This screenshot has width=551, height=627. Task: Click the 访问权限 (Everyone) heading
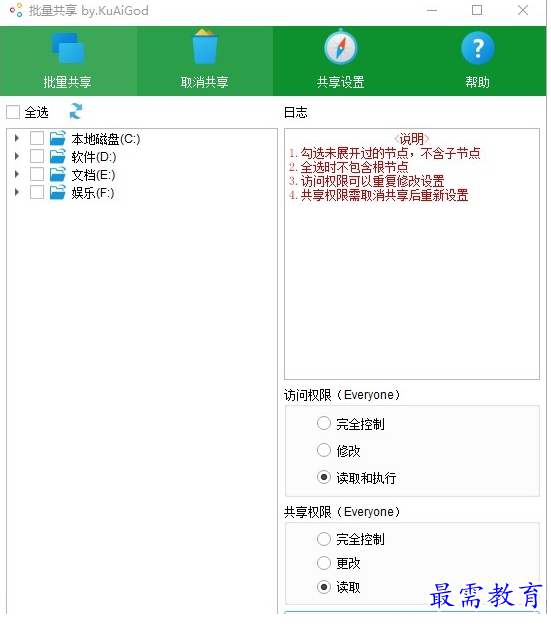(x=342, y=395)
